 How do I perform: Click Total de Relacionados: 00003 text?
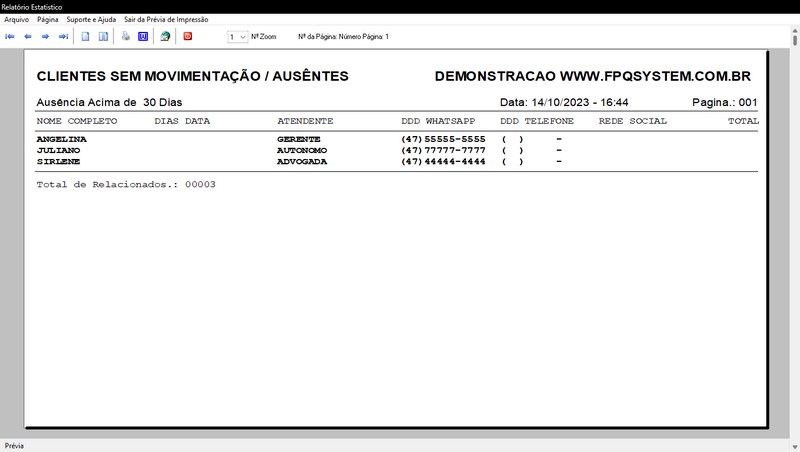[x=126, y=185]
